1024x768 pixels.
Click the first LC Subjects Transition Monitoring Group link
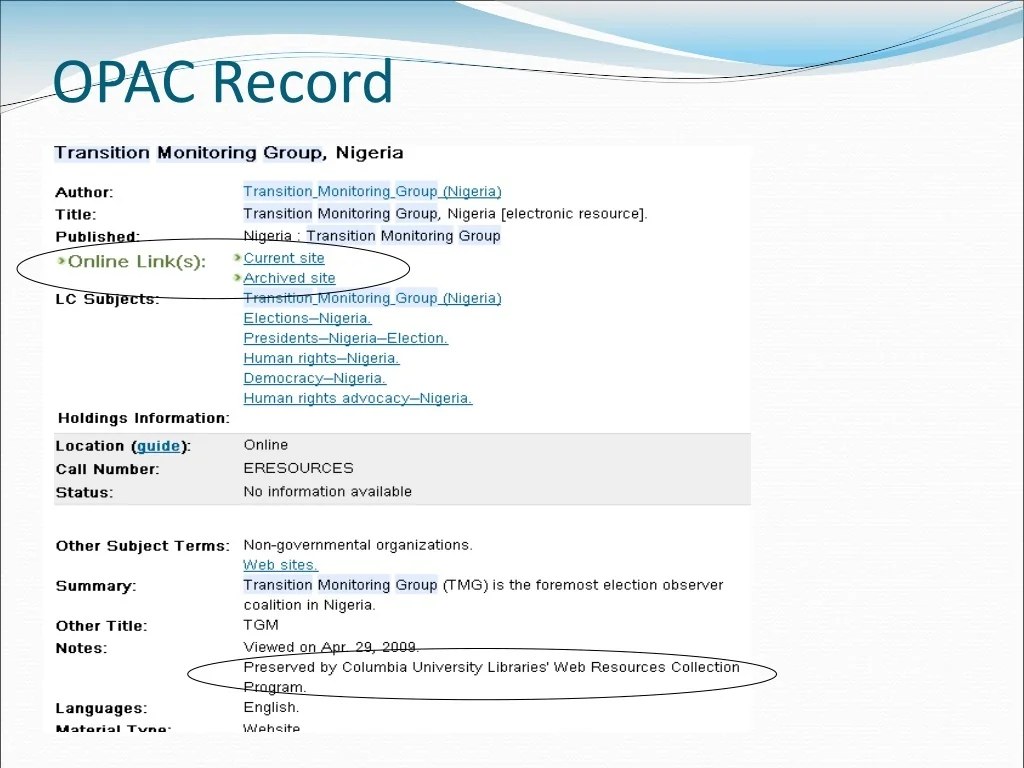372,298
